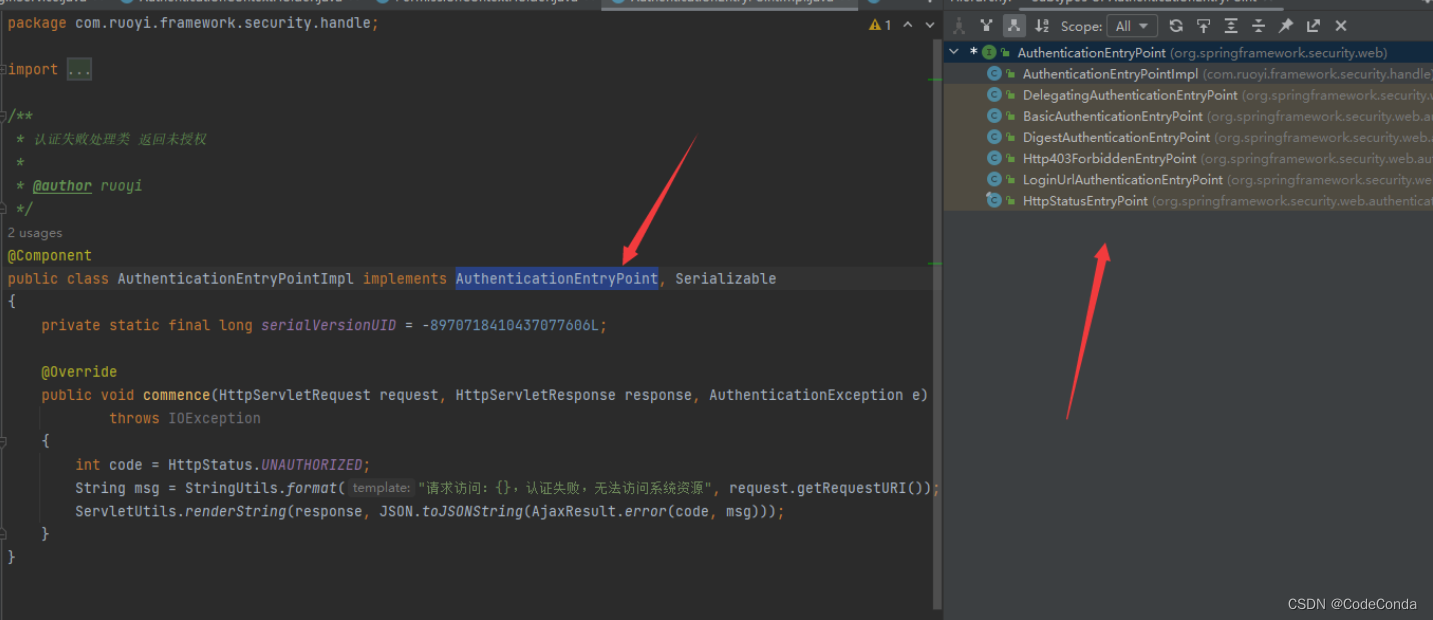Click the DigestAuthenticationEntryPoint class icon
The image size is (1433, 620).
pyautogui.click(x=994, y=137)
